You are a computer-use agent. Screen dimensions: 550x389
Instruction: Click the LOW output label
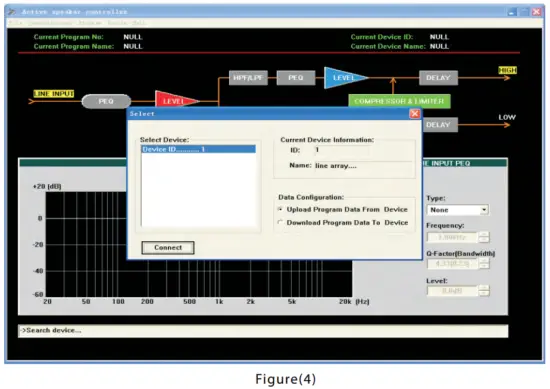click(507, 117)
